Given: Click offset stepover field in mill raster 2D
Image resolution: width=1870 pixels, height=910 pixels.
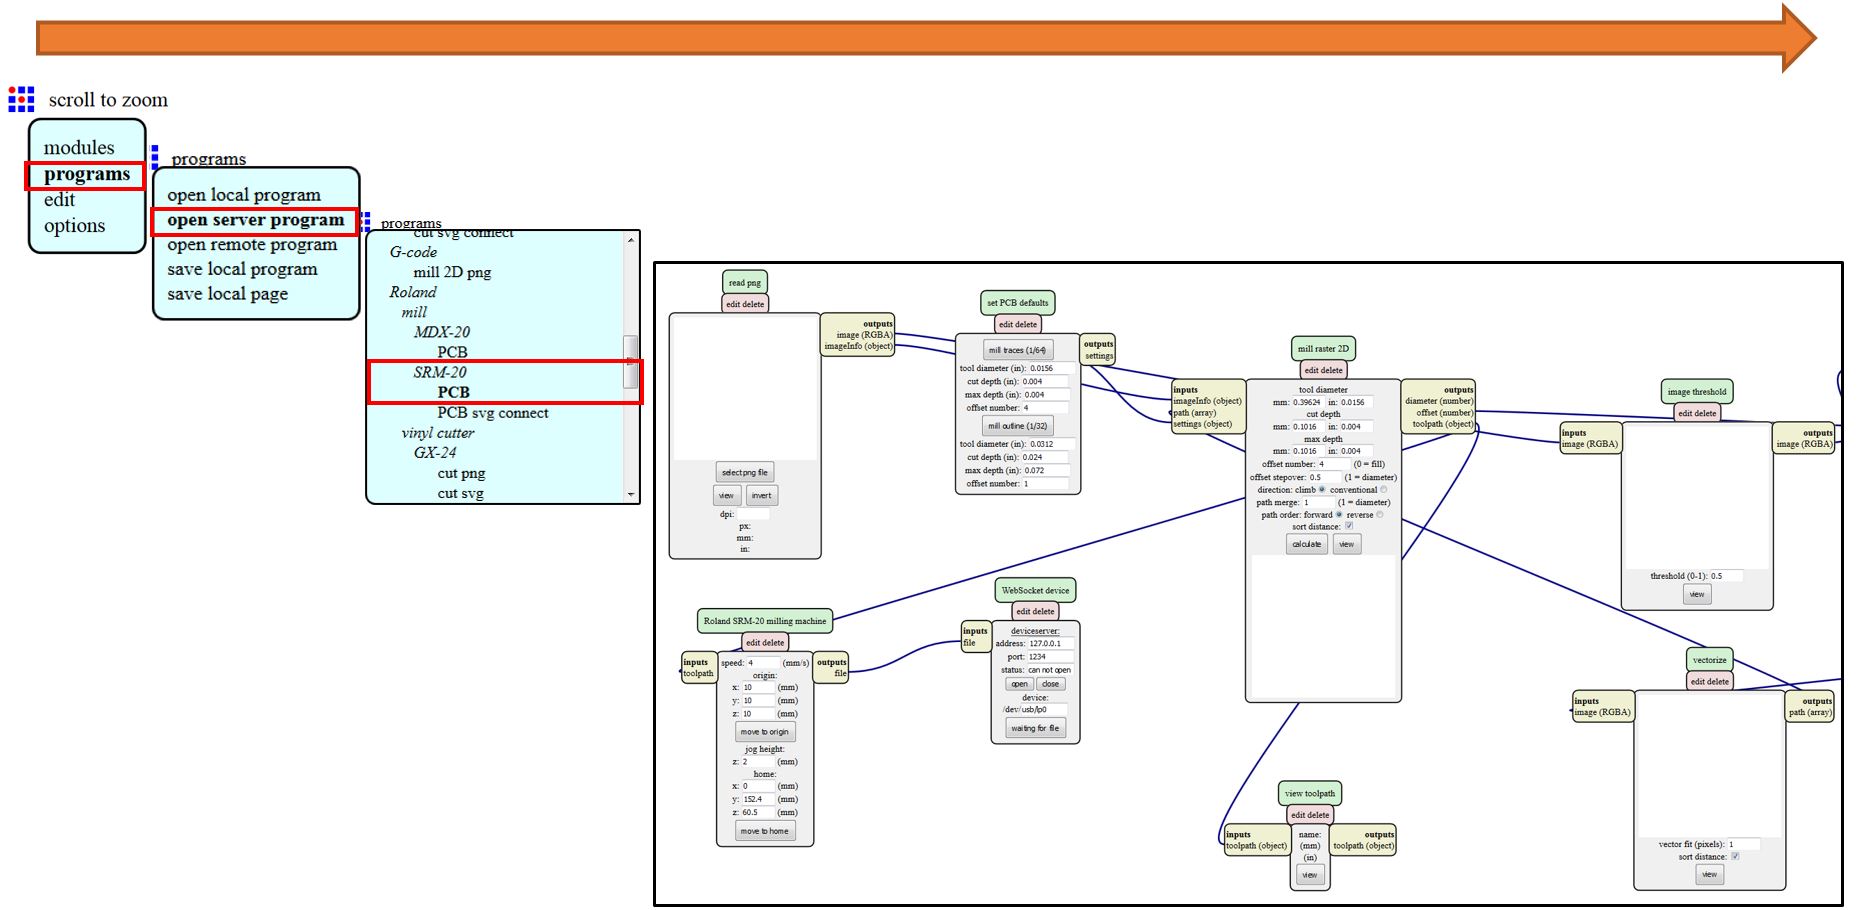Looking at the screenshot, I should (1324, 477).
